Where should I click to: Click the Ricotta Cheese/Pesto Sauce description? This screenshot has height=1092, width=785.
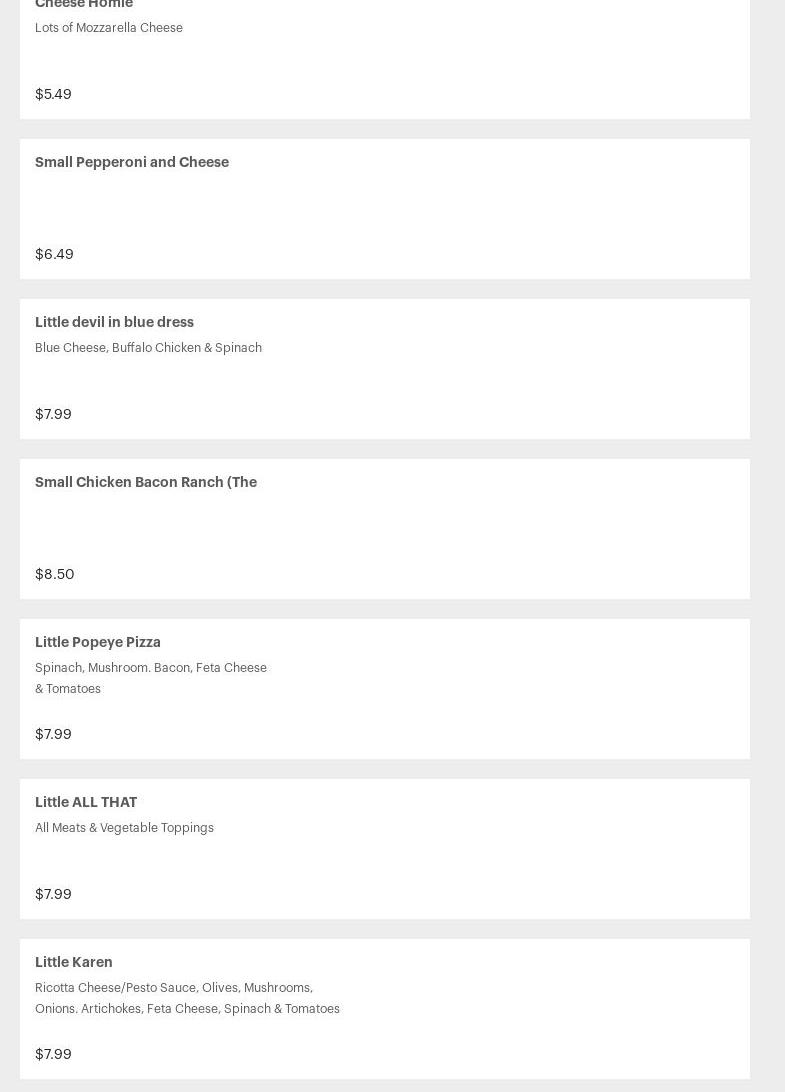tap(187, 998)
